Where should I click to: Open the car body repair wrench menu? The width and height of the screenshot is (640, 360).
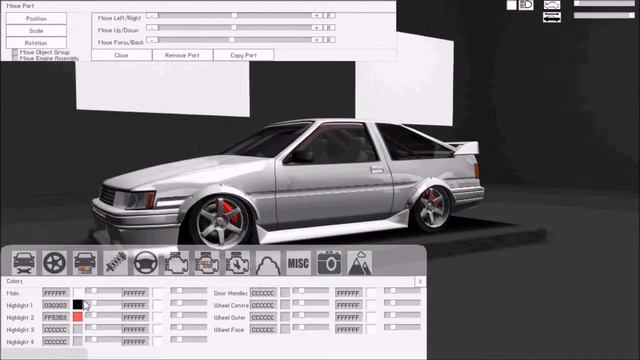coord(24,262)
